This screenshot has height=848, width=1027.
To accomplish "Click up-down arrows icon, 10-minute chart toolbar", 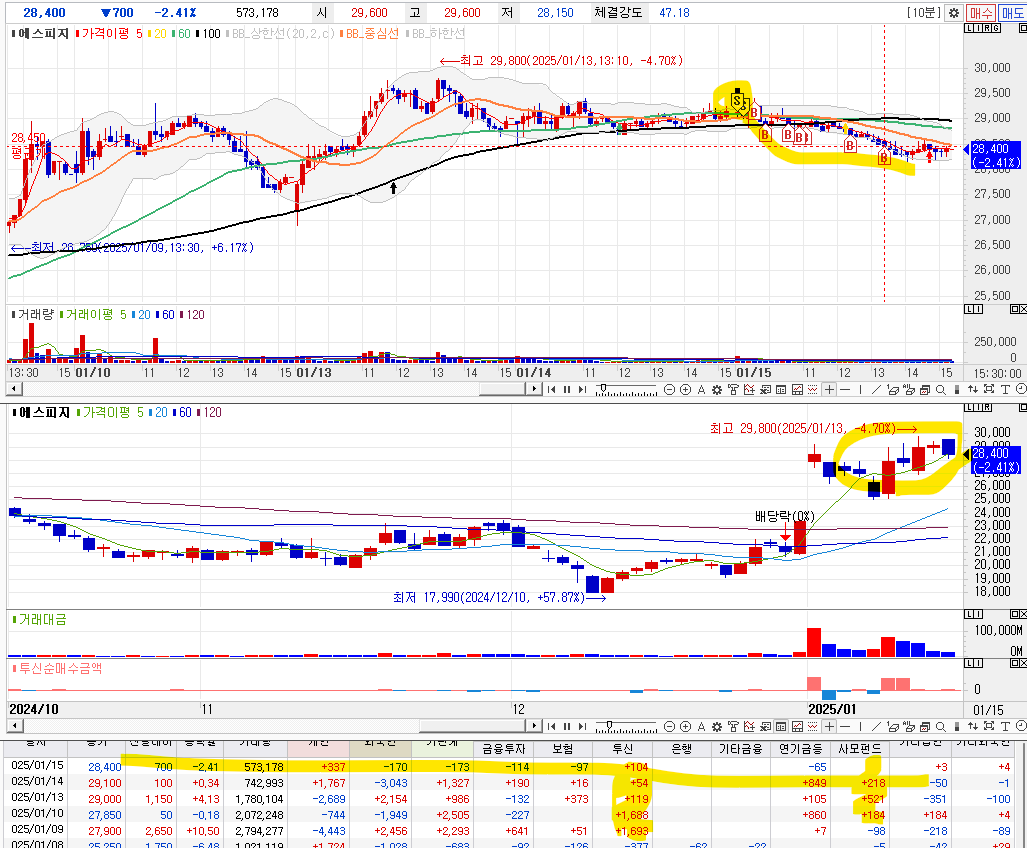I will pos(973,390).
